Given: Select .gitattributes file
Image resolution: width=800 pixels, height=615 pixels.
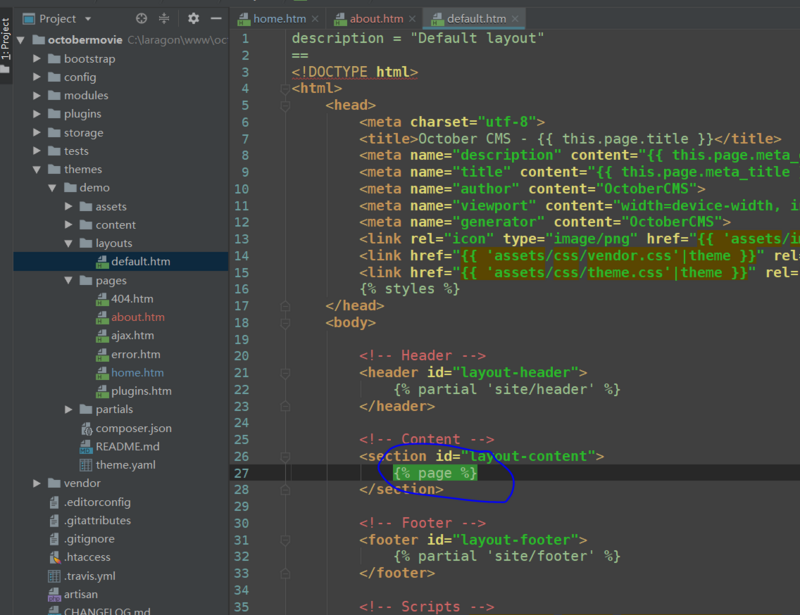Looking at the screenshot, I should click(97, 521).
